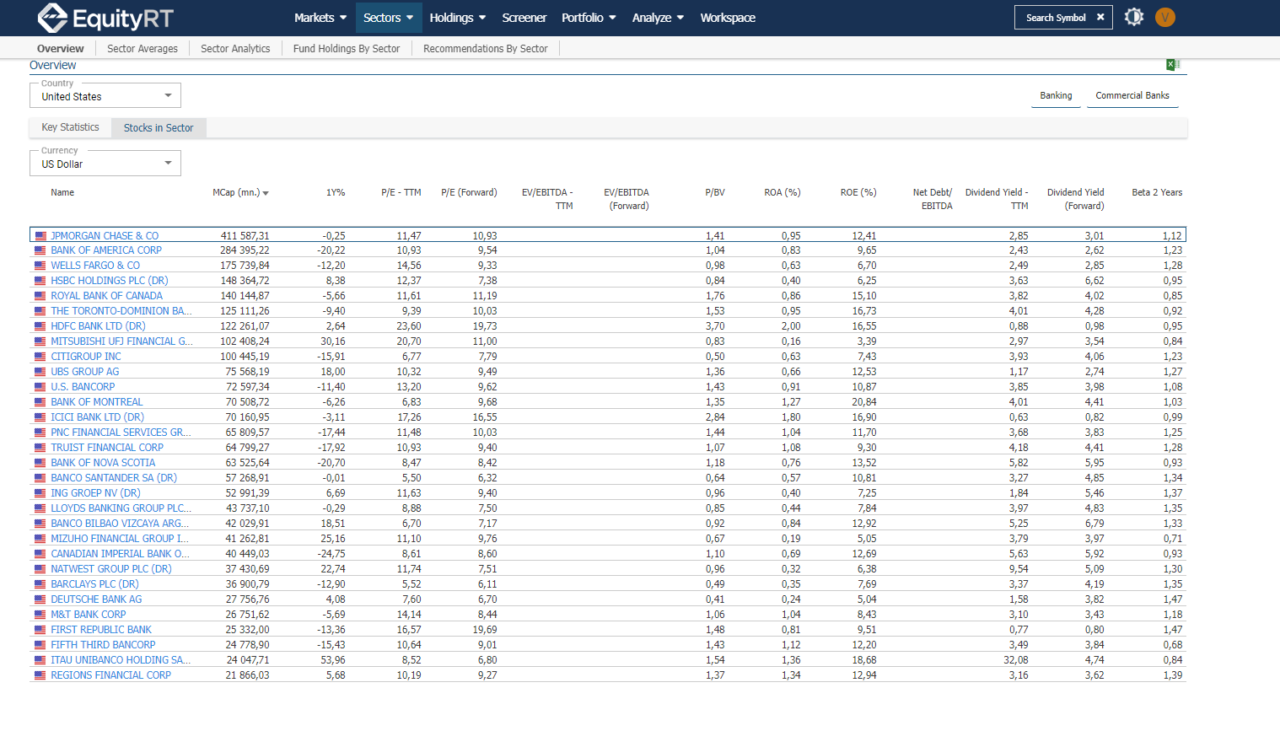Click the flag icon beside JPMorgan Chase
The height and width of the screenshot is (731, 1280).
click(40, 236)
